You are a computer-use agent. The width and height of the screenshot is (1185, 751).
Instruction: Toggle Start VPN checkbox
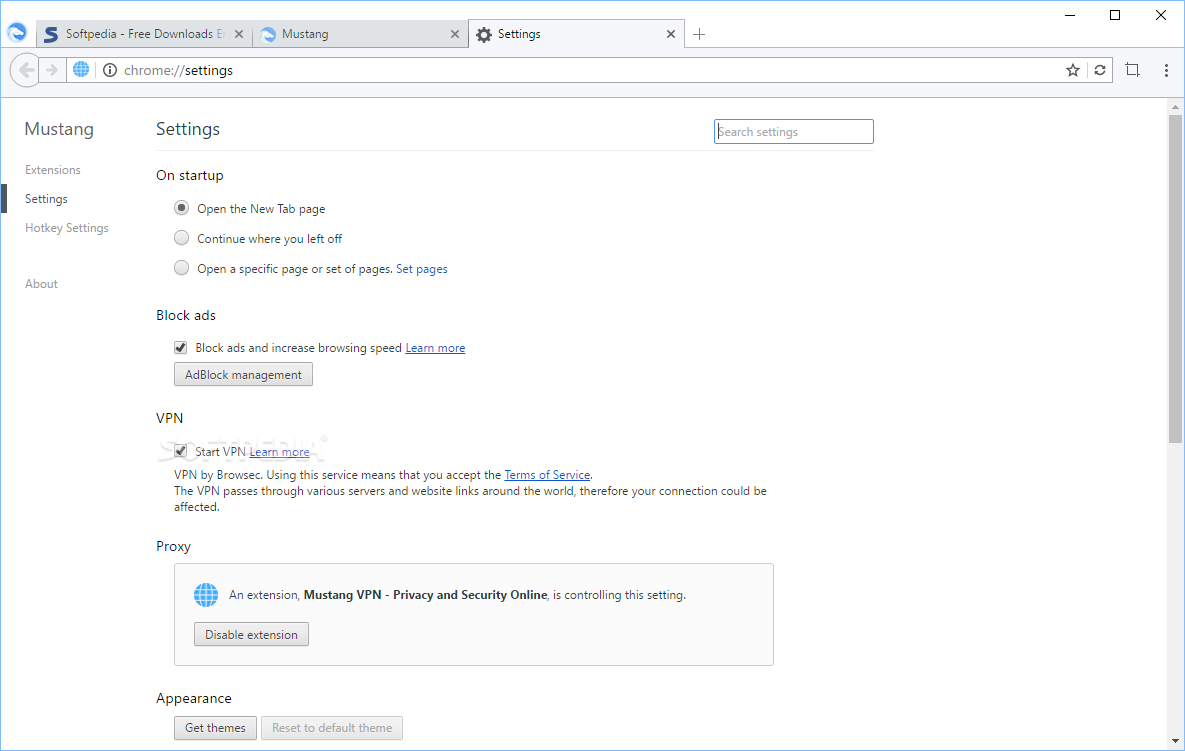(x=181, y=451)
